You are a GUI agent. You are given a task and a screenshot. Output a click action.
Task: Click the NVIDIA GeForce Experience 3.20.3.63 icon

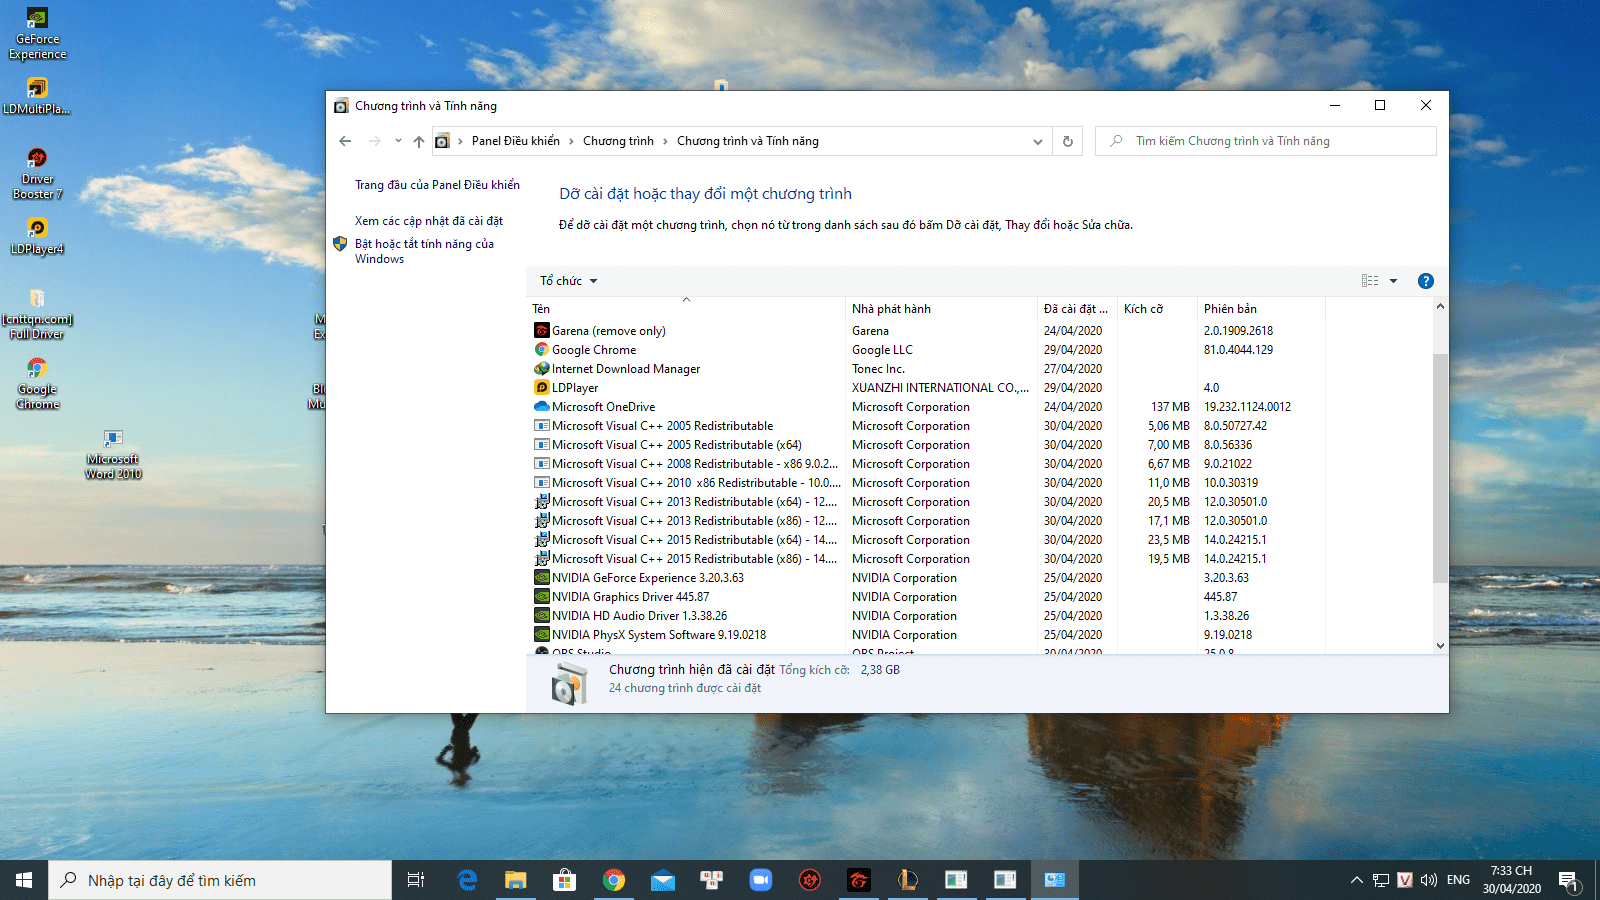[x=542, y=577]
